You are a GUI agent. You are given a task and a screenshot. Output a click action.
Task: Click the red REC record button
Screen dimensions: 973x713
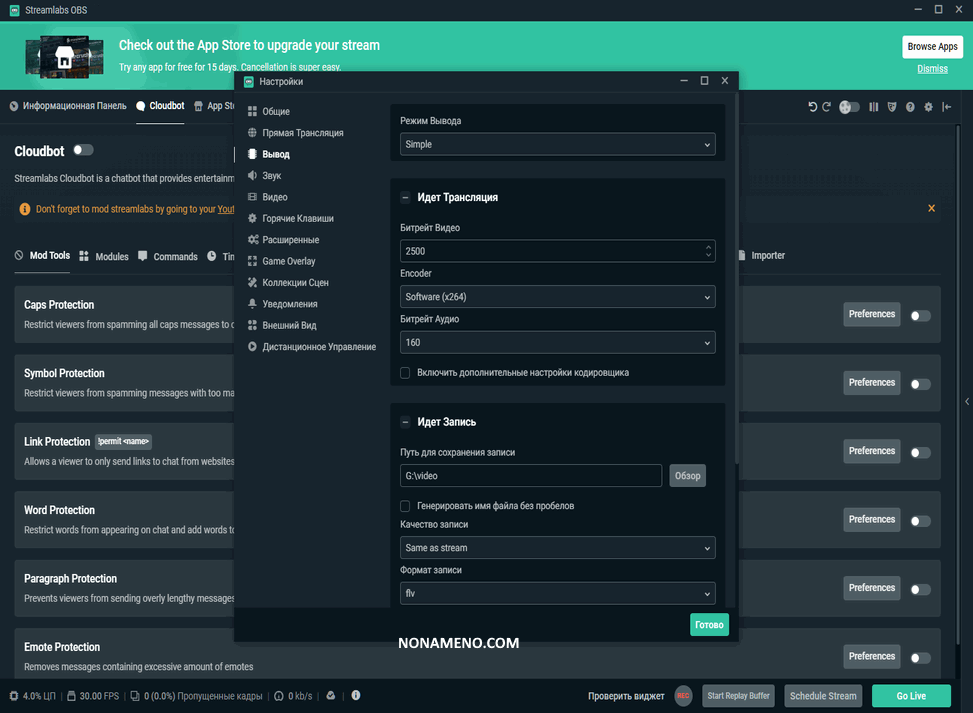(x=683, y=696)
